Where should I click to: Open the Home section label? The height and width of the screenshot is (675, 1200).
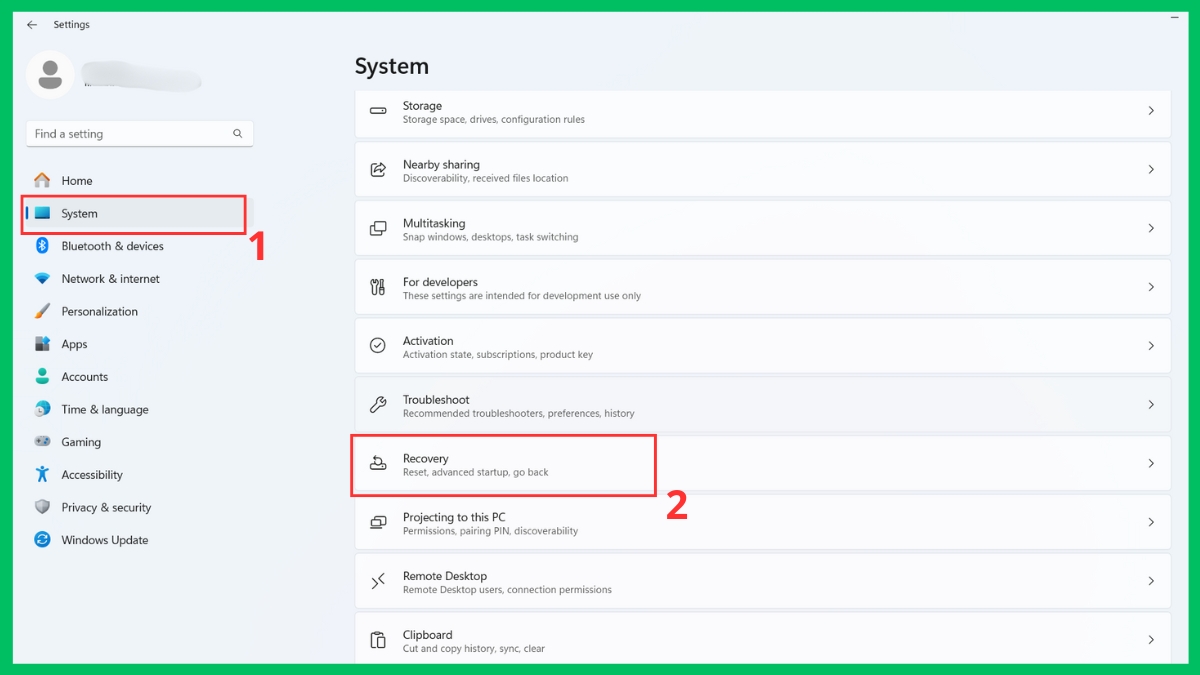77,181
